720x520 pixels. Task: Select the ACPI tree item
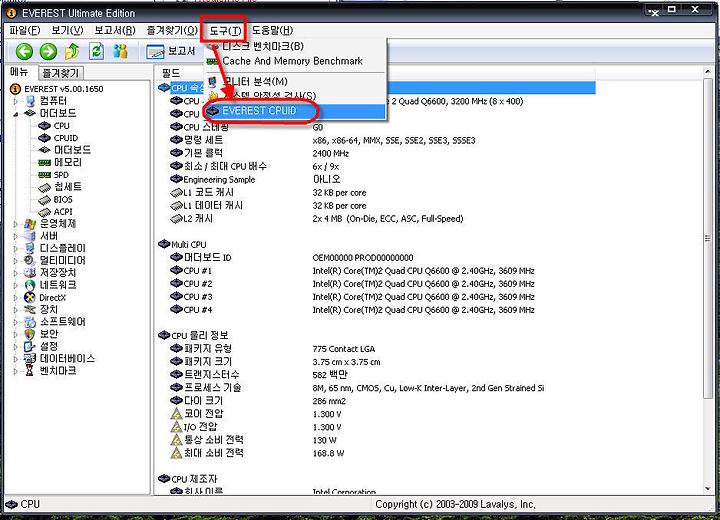coord(63,211)
